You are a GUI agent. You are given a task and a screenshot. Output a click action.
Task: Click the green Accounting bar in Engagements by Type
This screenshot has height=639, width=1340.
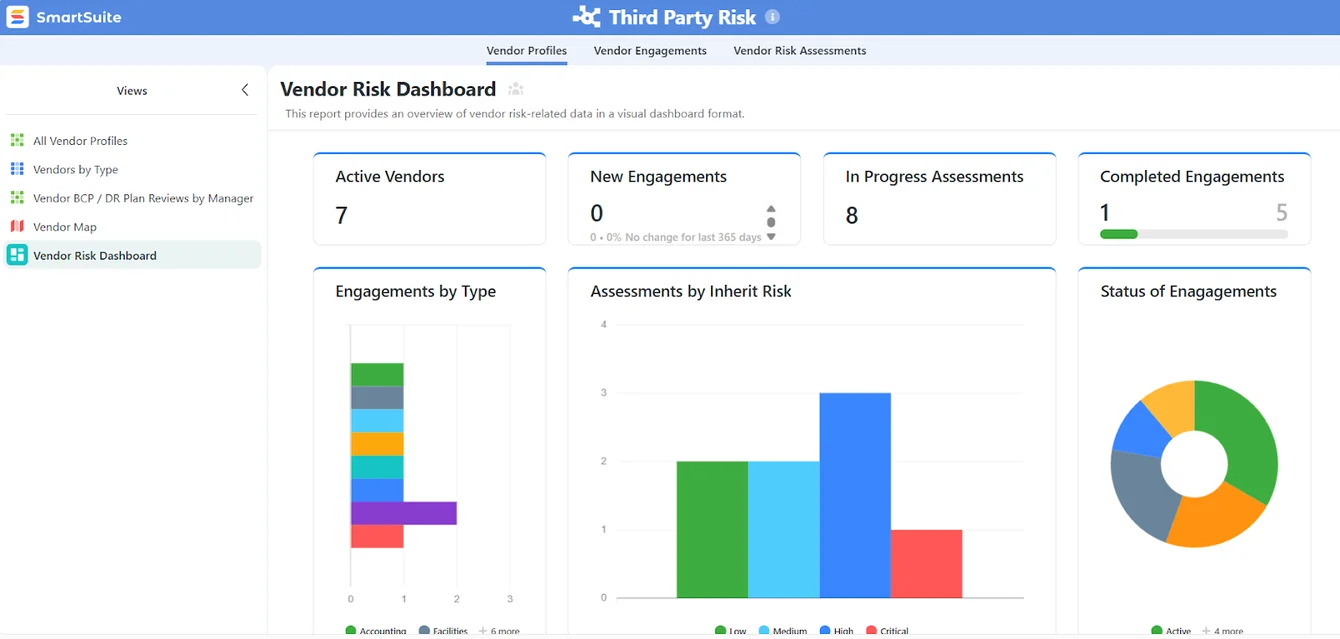click(x=377, y=374)
